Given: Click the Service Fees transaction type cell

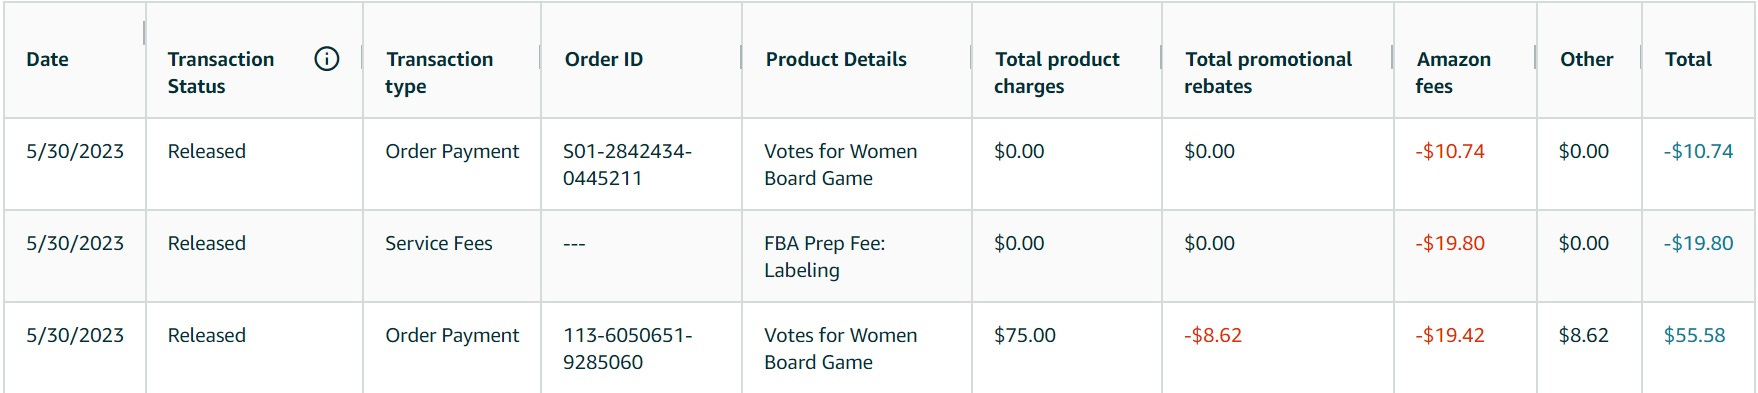Looking at the screenshot, I should pyautogui.click(x=439, y=243).
